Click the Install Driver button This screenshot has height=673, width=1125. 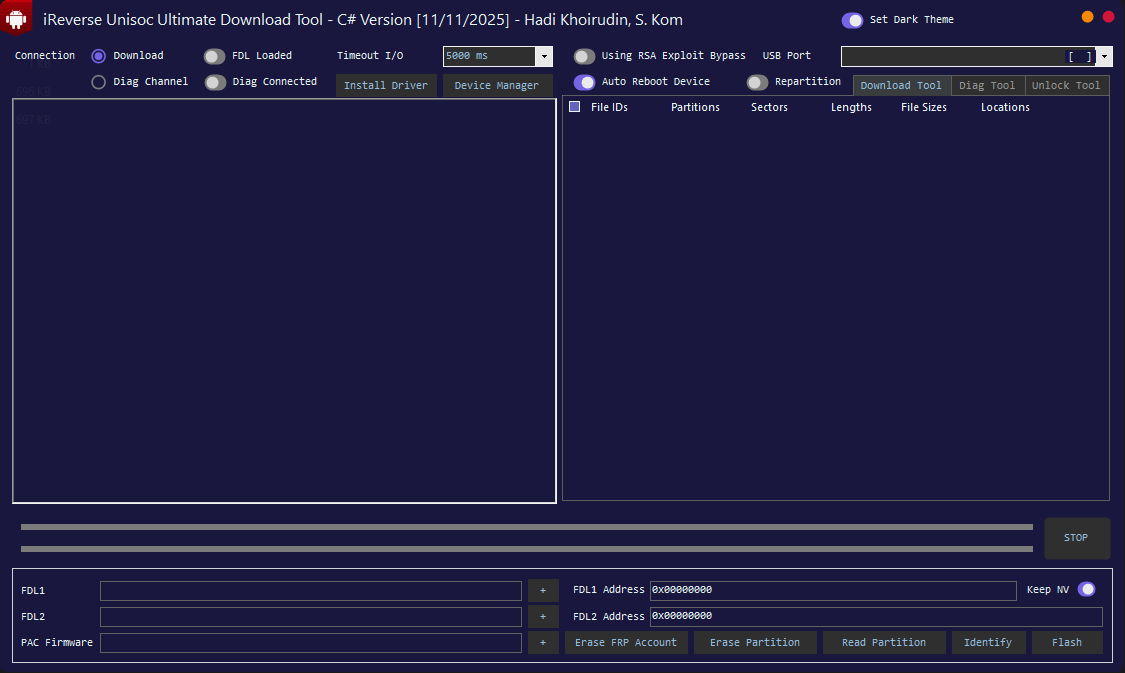click(386, 86)
